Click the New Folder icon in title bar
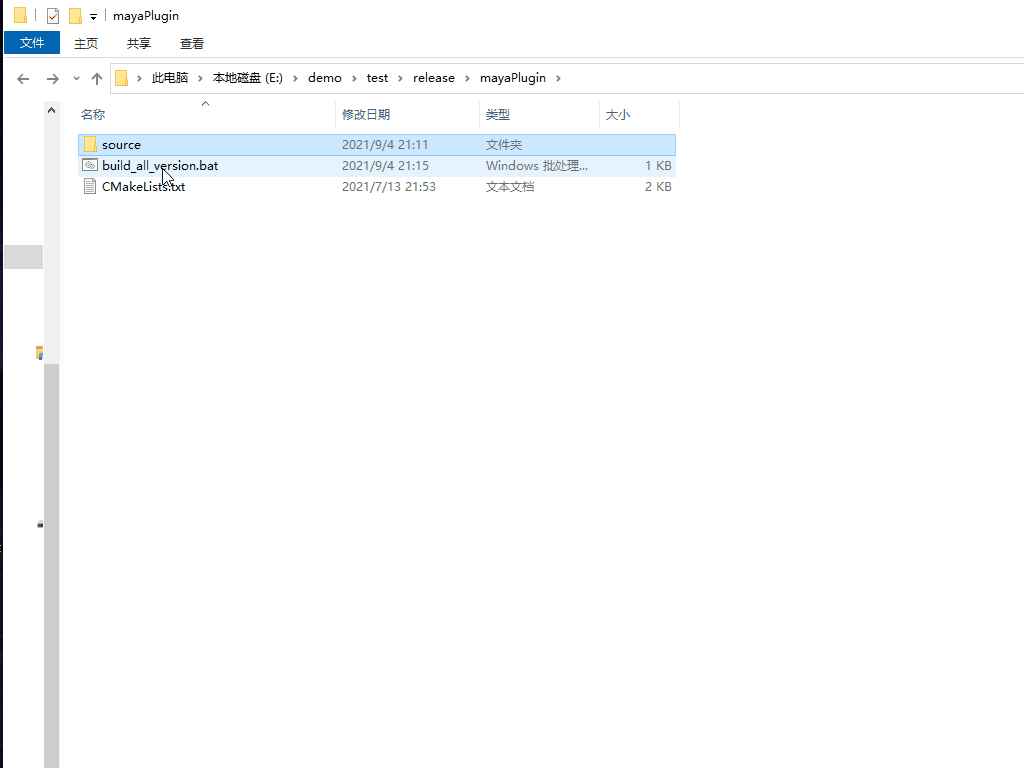 [75, 16]
